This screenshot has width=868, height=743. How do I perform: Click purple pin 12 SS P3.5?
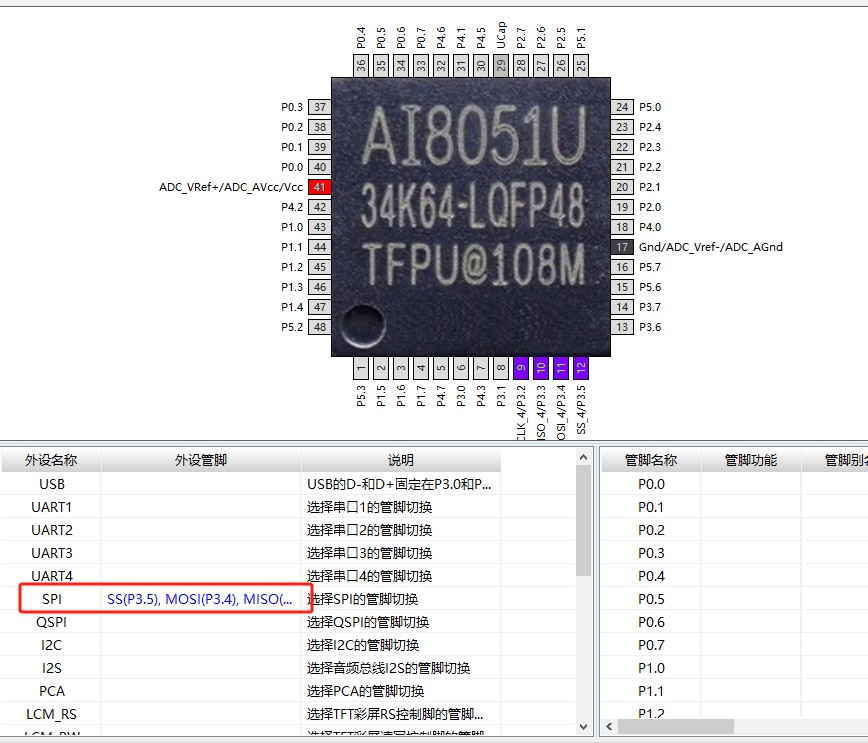pyautogui.click(x=581, y=368)
